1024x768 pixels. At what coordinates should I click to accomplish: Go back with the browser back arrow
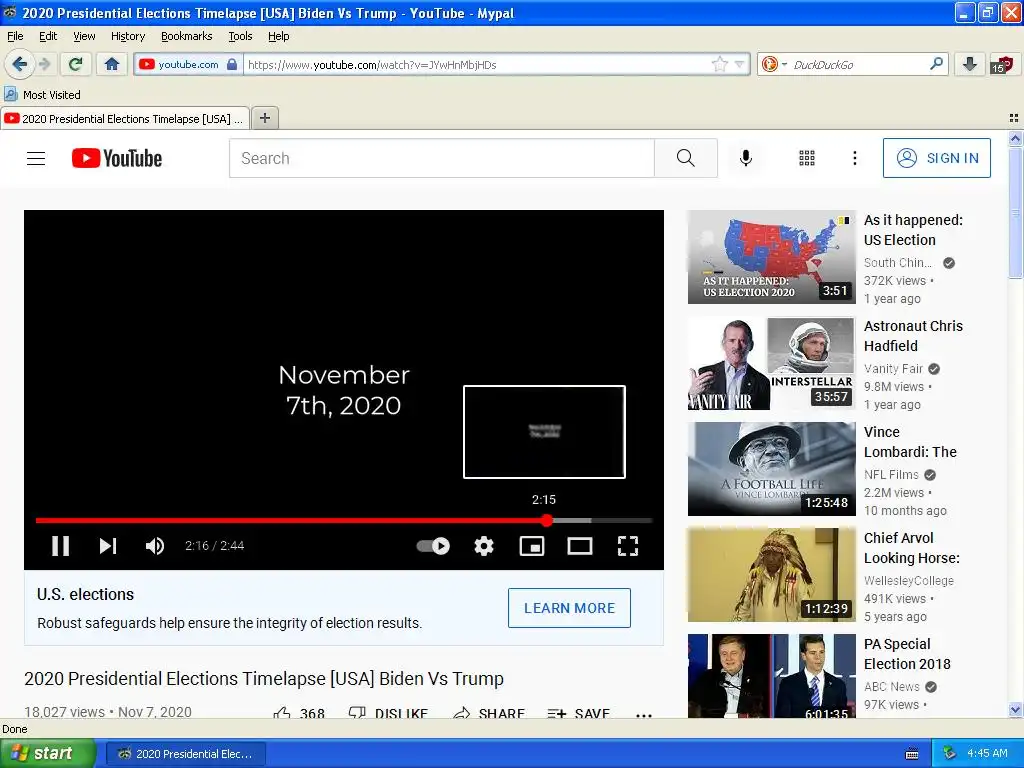coord(19,64)
